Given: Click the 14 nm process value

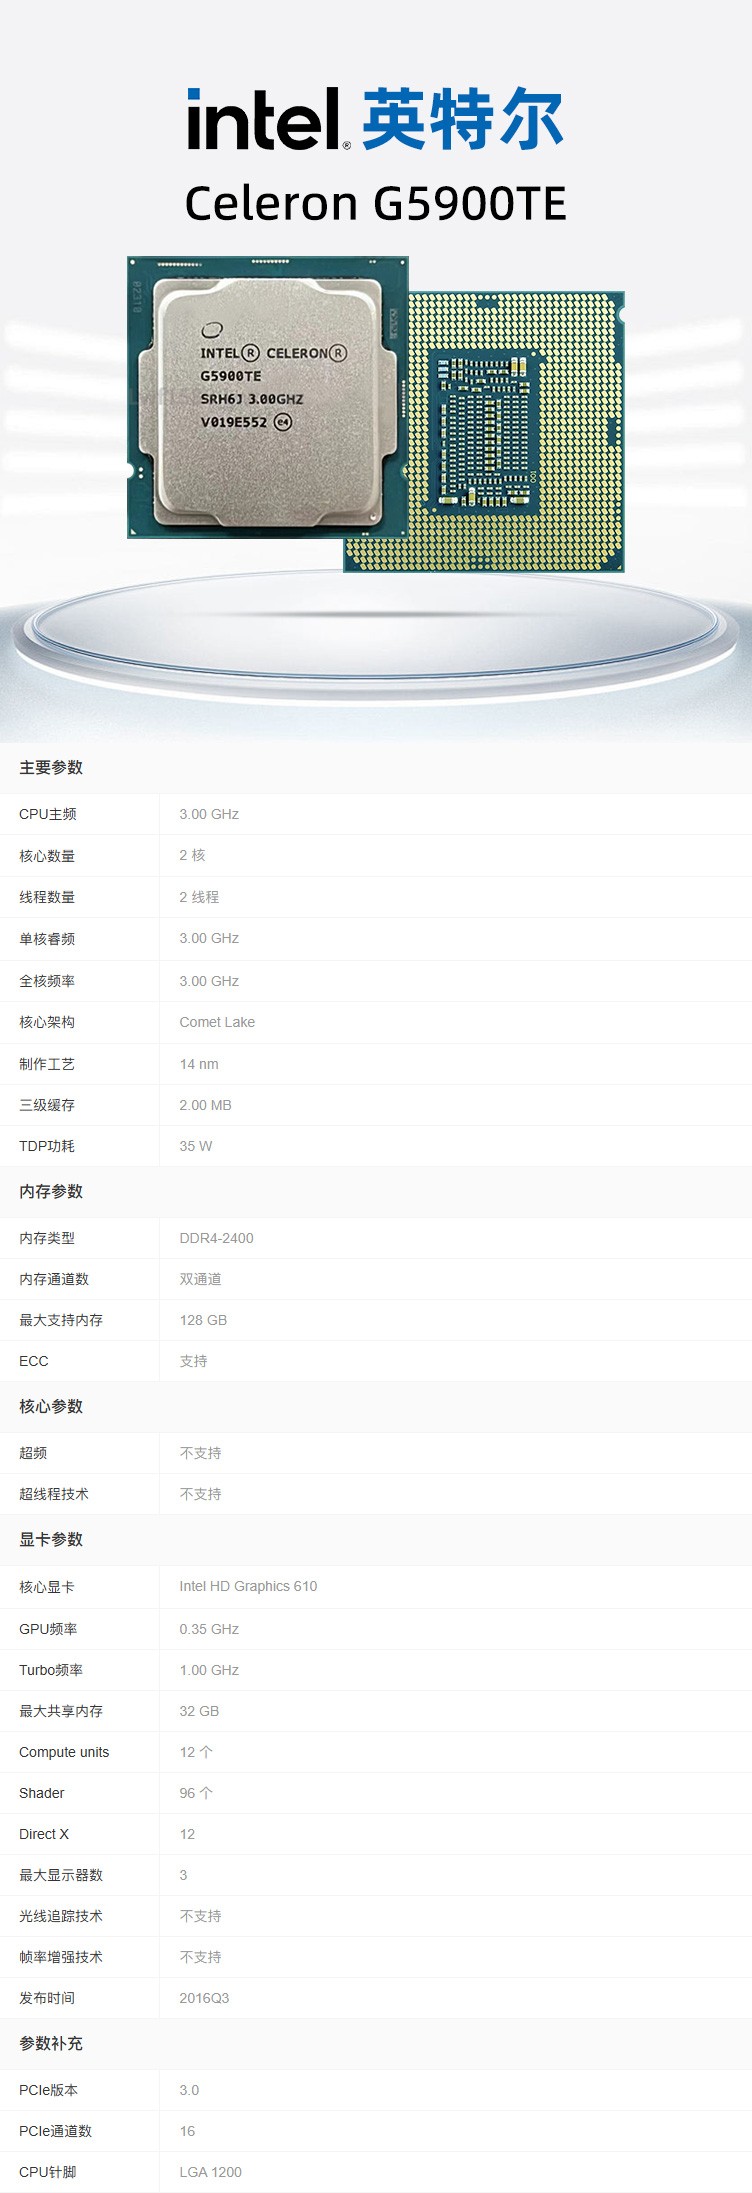Looking at the screenshot, I should click(x=199, y=1064).
